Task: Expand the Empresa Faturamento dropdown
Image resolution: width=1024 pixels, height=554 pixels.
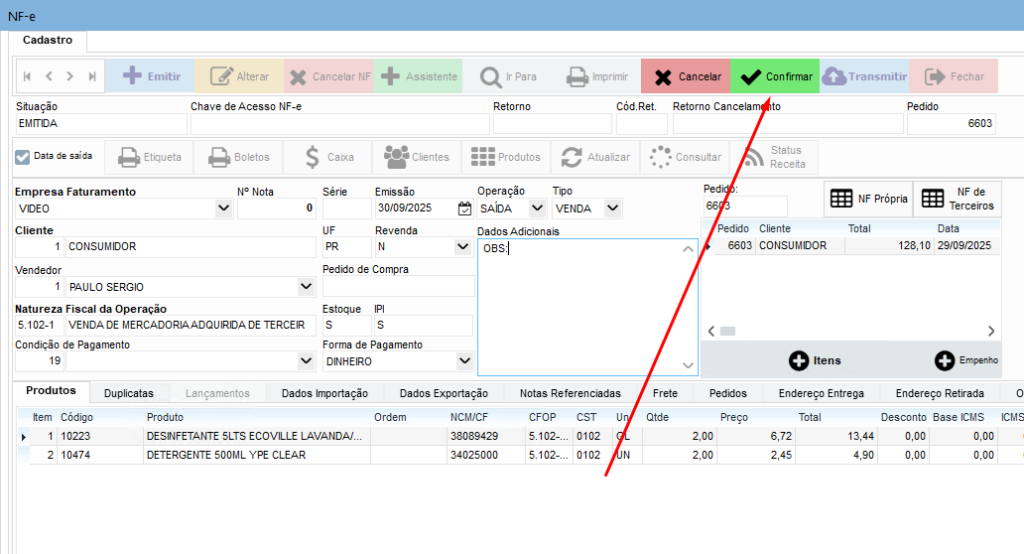Action: pos(223,209)
